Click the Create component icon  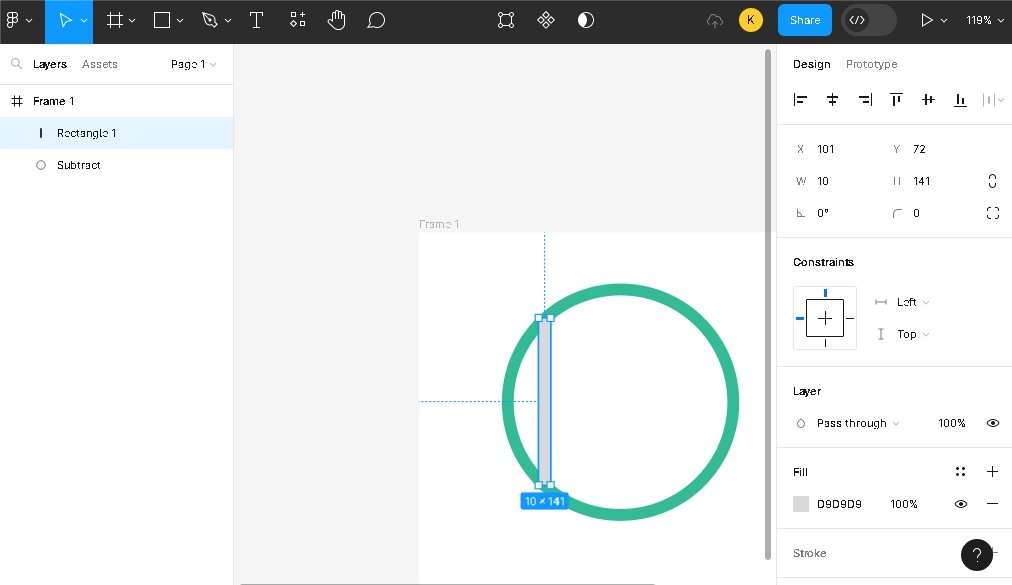click(x=546, y=20)
